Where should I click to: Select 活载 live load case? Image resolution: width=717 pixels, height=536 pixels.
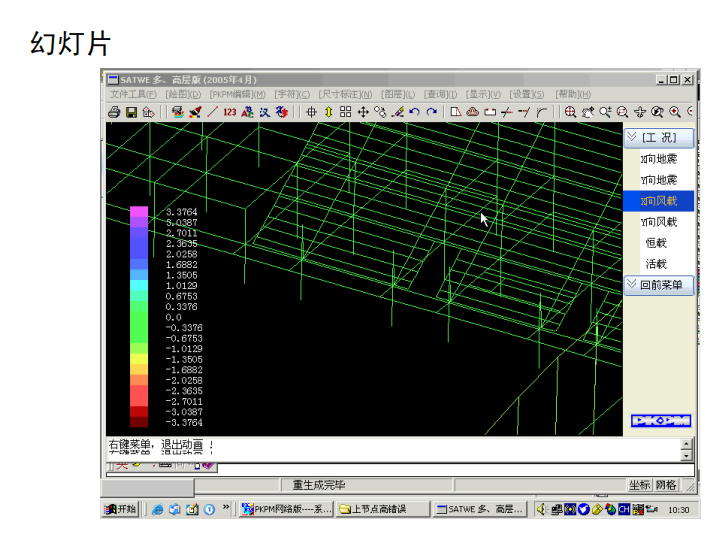(656, 264)
